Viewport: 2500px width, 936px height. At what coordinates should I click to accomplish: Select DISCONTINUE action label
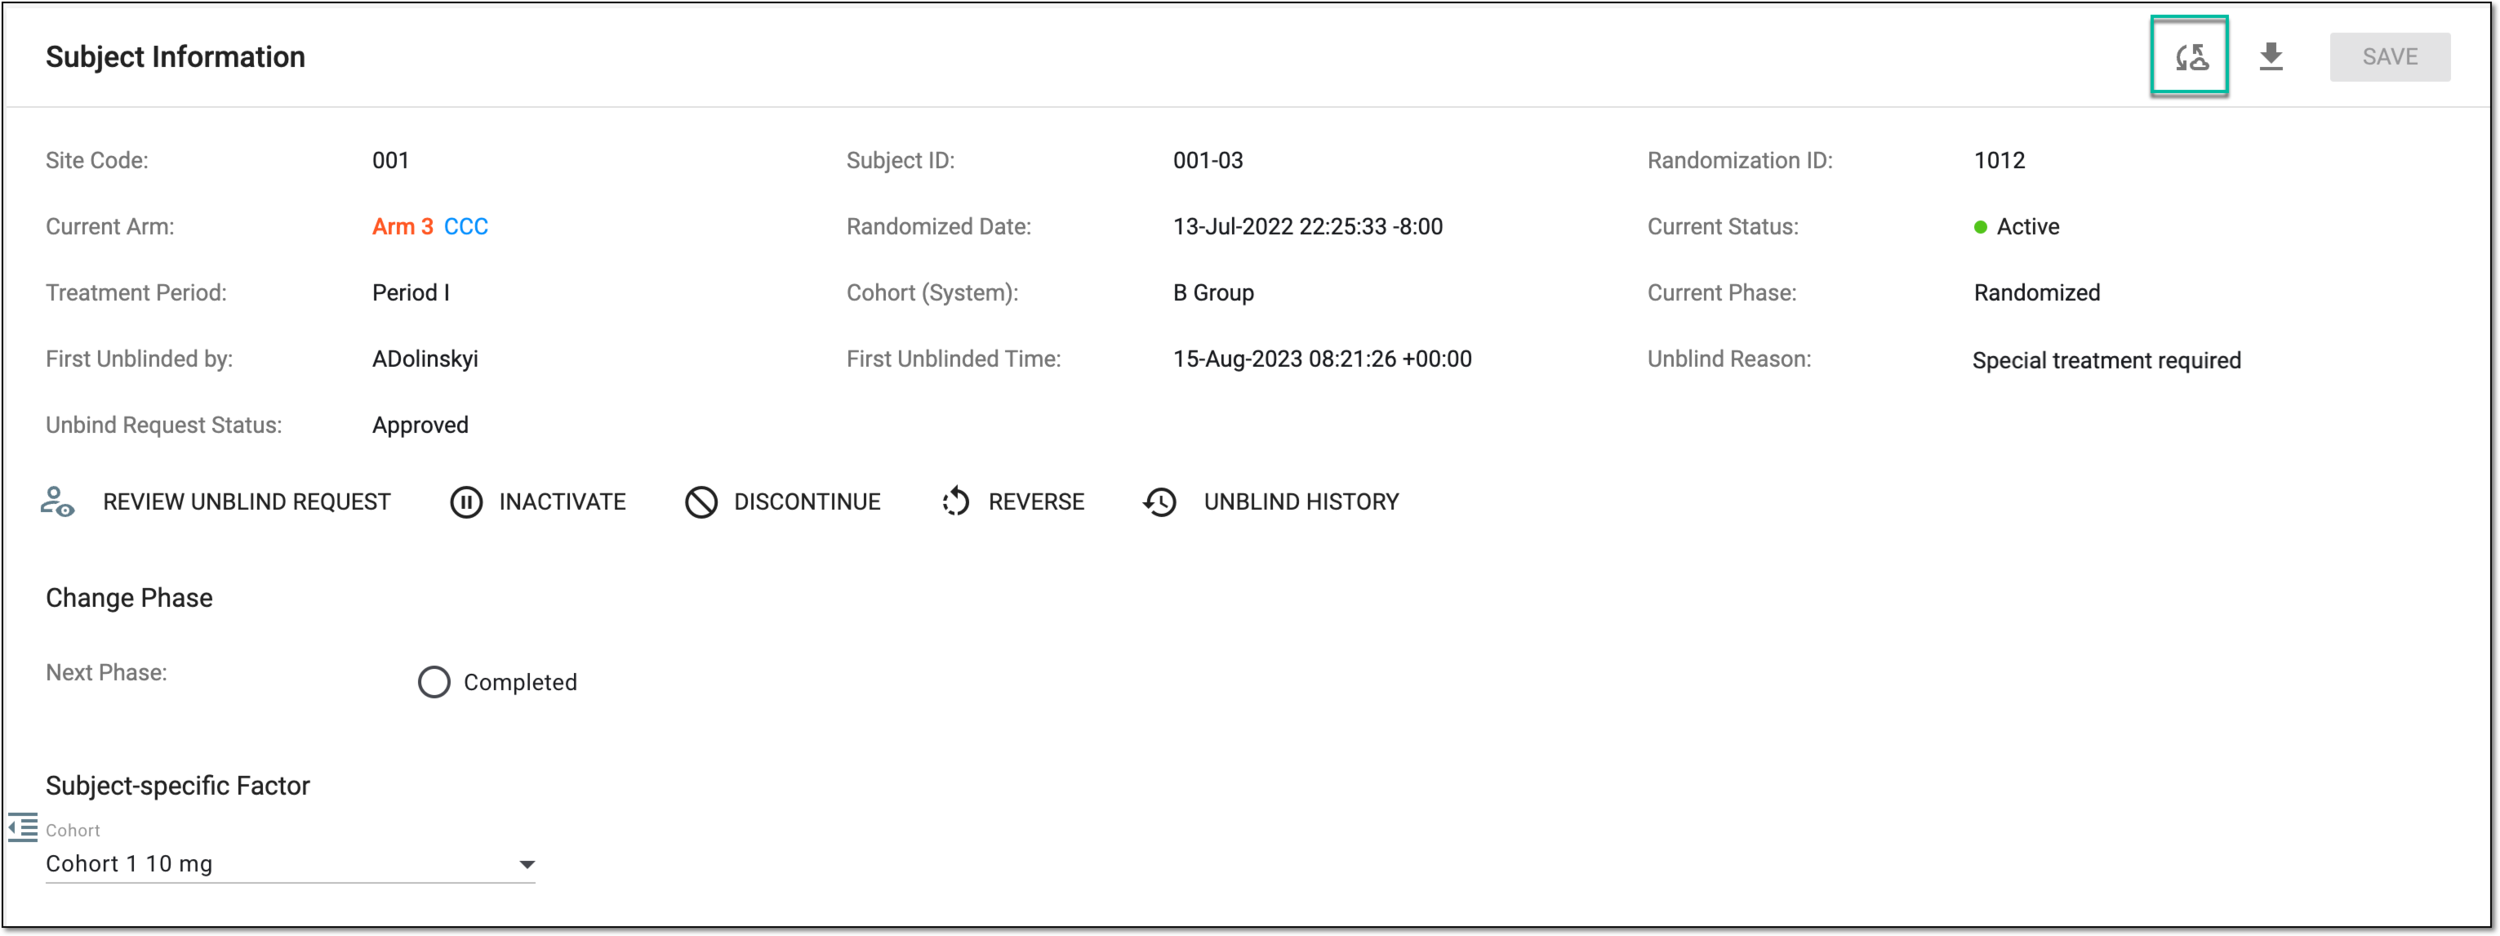807,502
